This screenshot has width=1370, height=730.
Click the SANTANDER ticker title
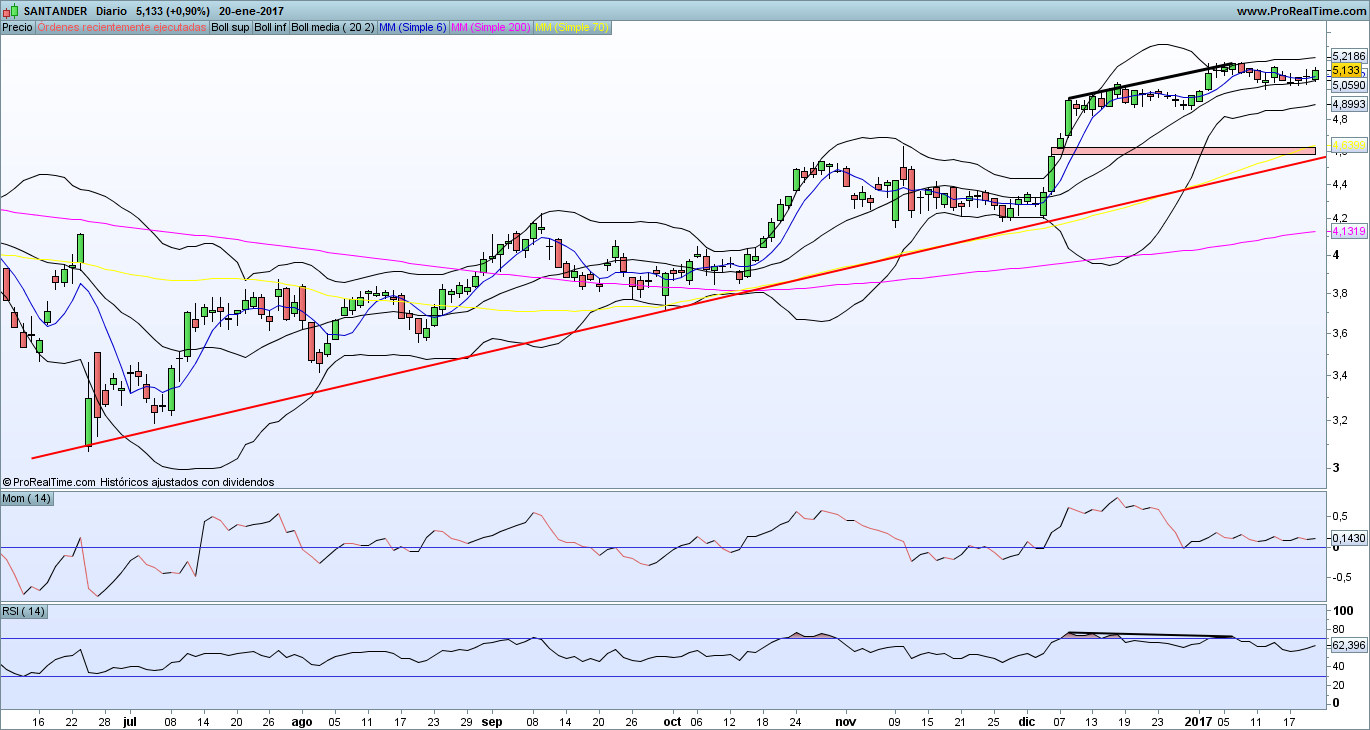point(55,11)
